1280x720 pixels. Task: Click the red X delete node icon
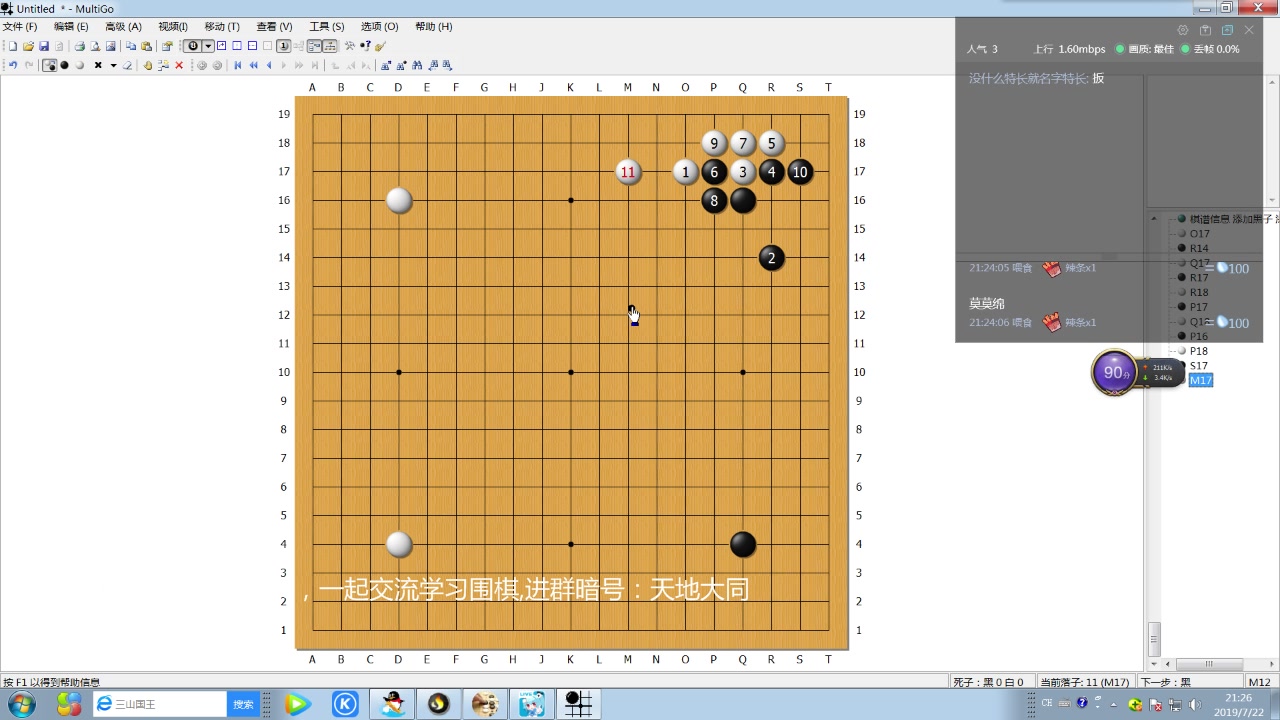pos(179,65)
